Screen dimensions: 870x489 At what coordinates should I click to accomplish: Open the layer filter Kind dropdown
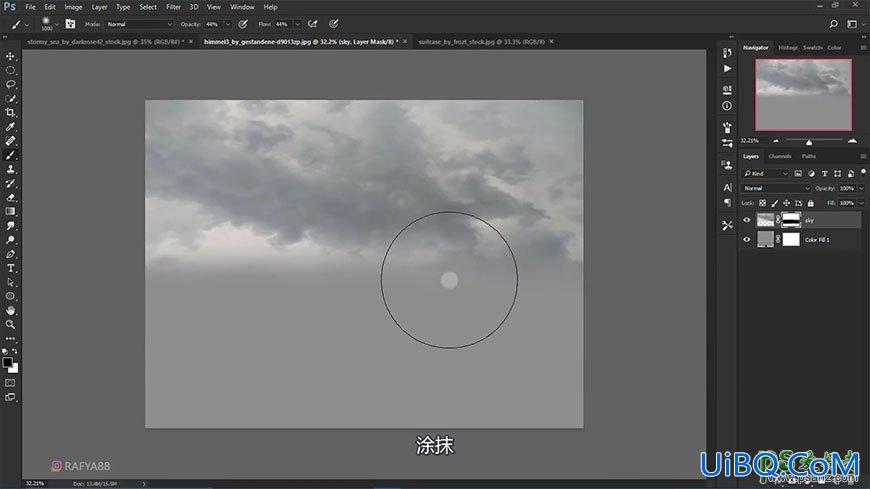point(766,174)
